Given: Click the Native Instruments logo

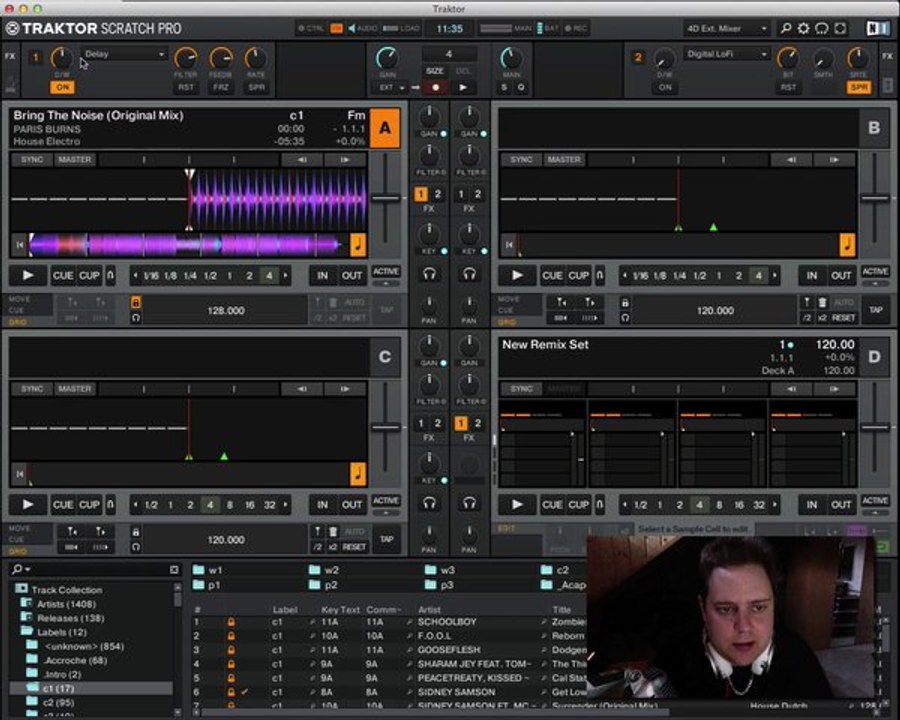Looking at the screenshot, I should click(x=878, y=28).
